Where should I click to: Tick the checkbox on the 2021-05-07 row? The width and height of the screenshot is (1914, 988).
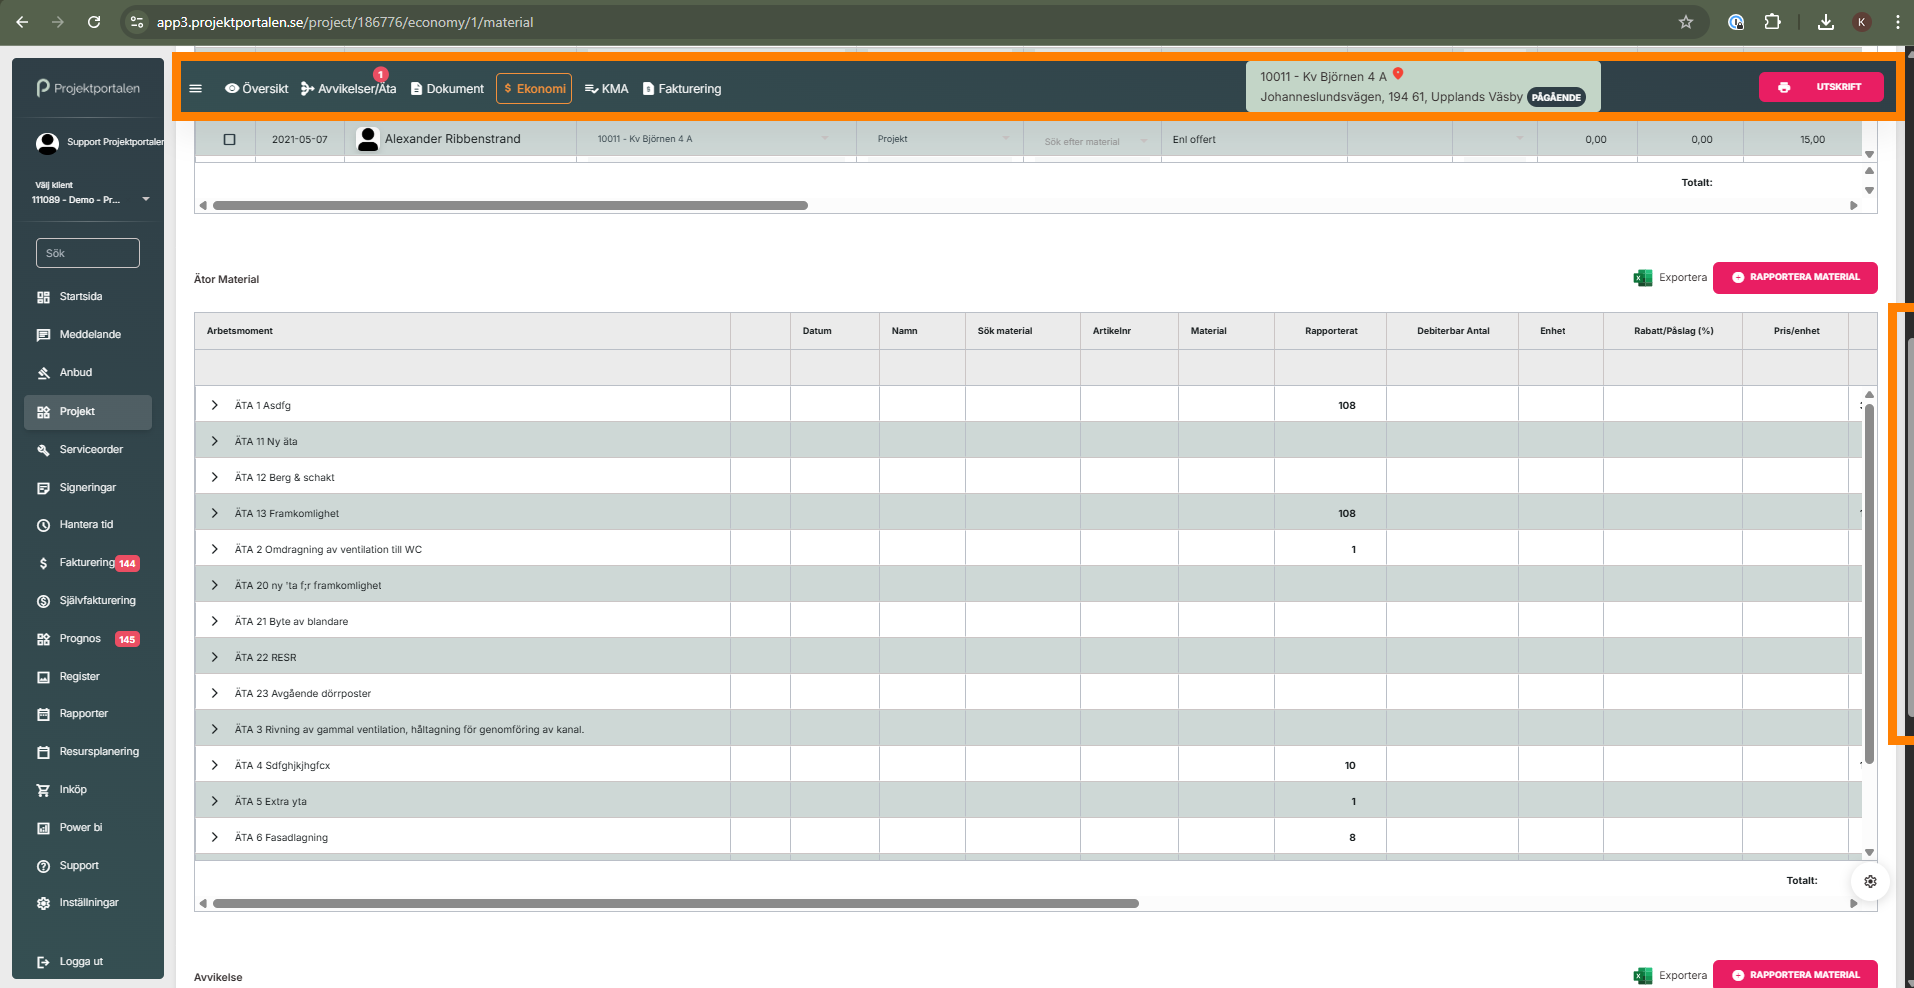pos(229,140)
